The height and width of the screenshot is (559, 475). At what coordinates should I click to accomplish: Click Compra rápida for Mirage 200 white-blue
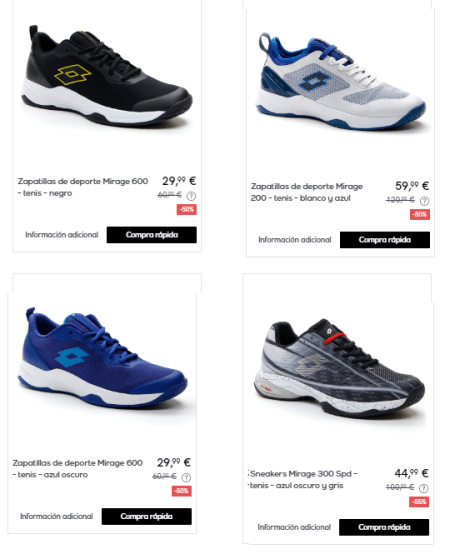pyautogui.click(x=385, y=240)
